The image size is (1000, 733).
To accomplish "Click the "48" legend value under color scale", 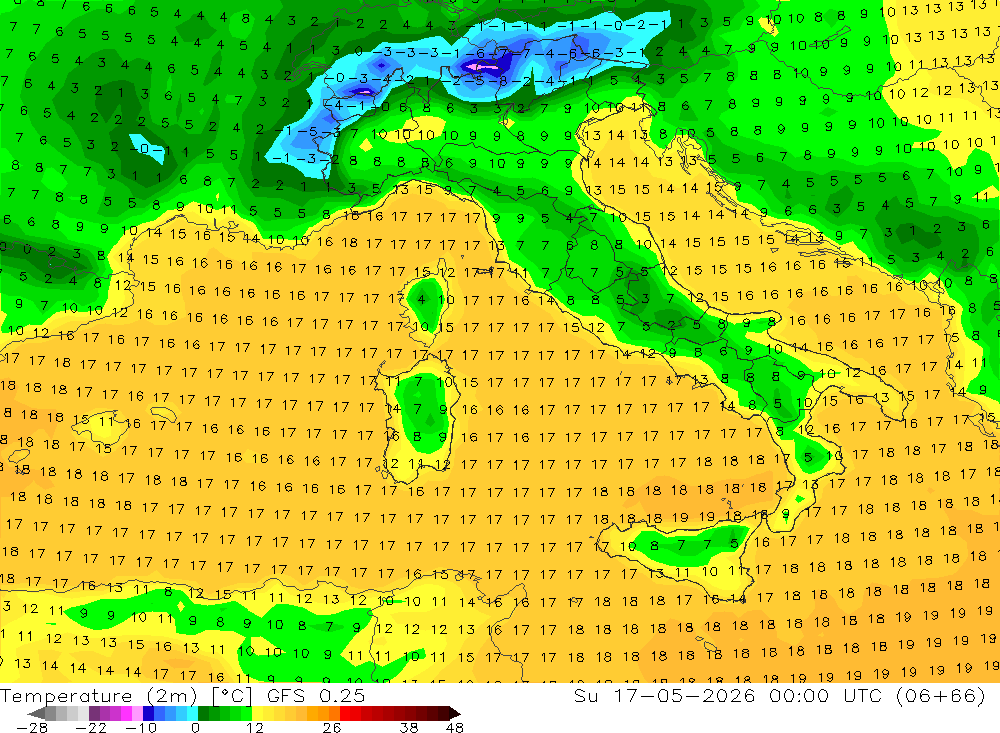I will click(x=454, y=728).
